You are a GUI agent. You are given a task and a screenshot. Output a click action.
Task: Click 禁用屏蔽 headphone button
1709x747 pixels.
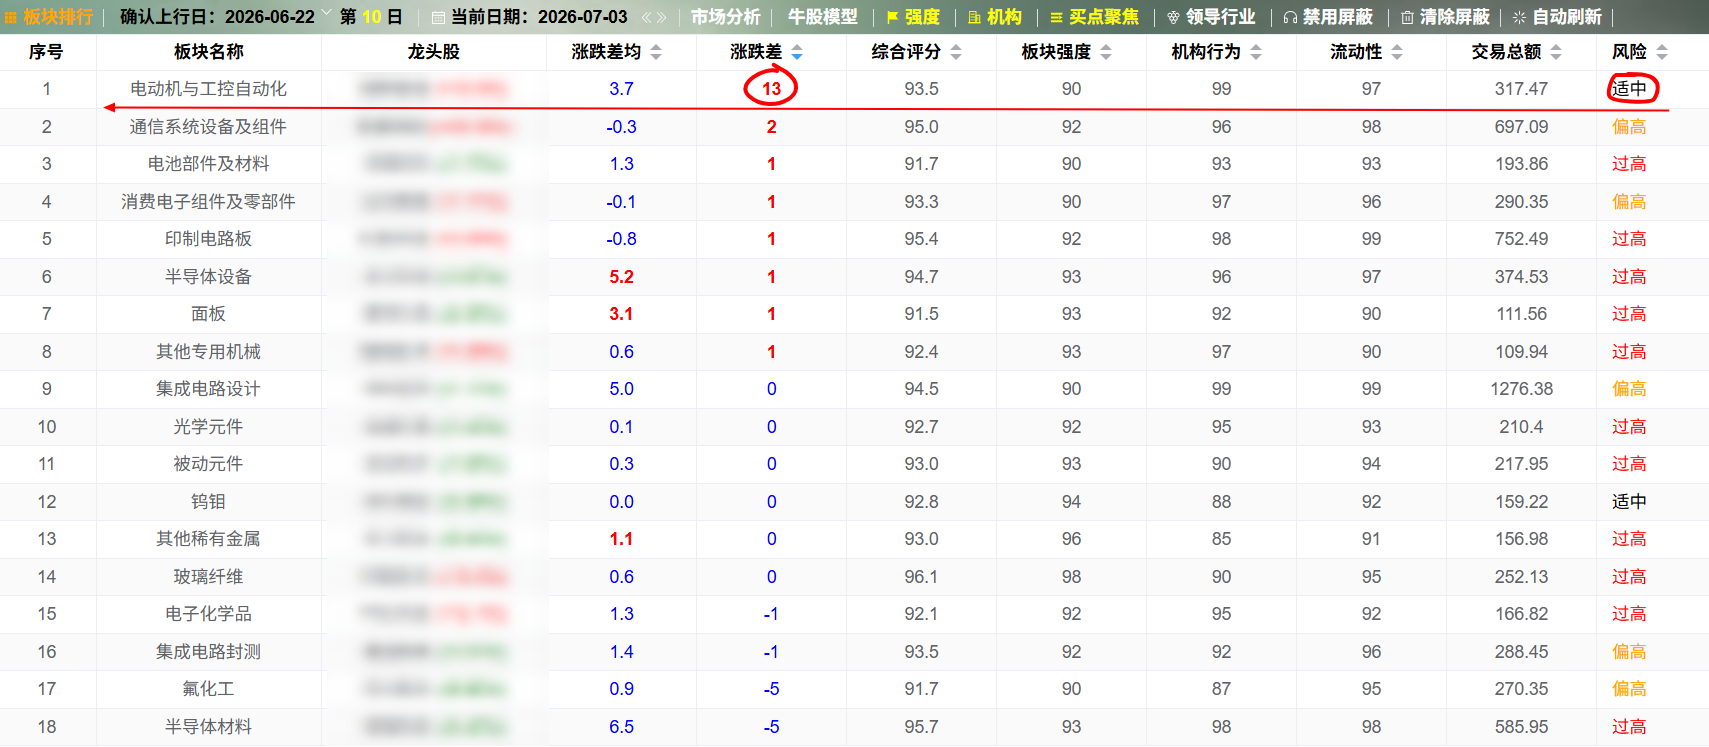[x=1328, y=17]
